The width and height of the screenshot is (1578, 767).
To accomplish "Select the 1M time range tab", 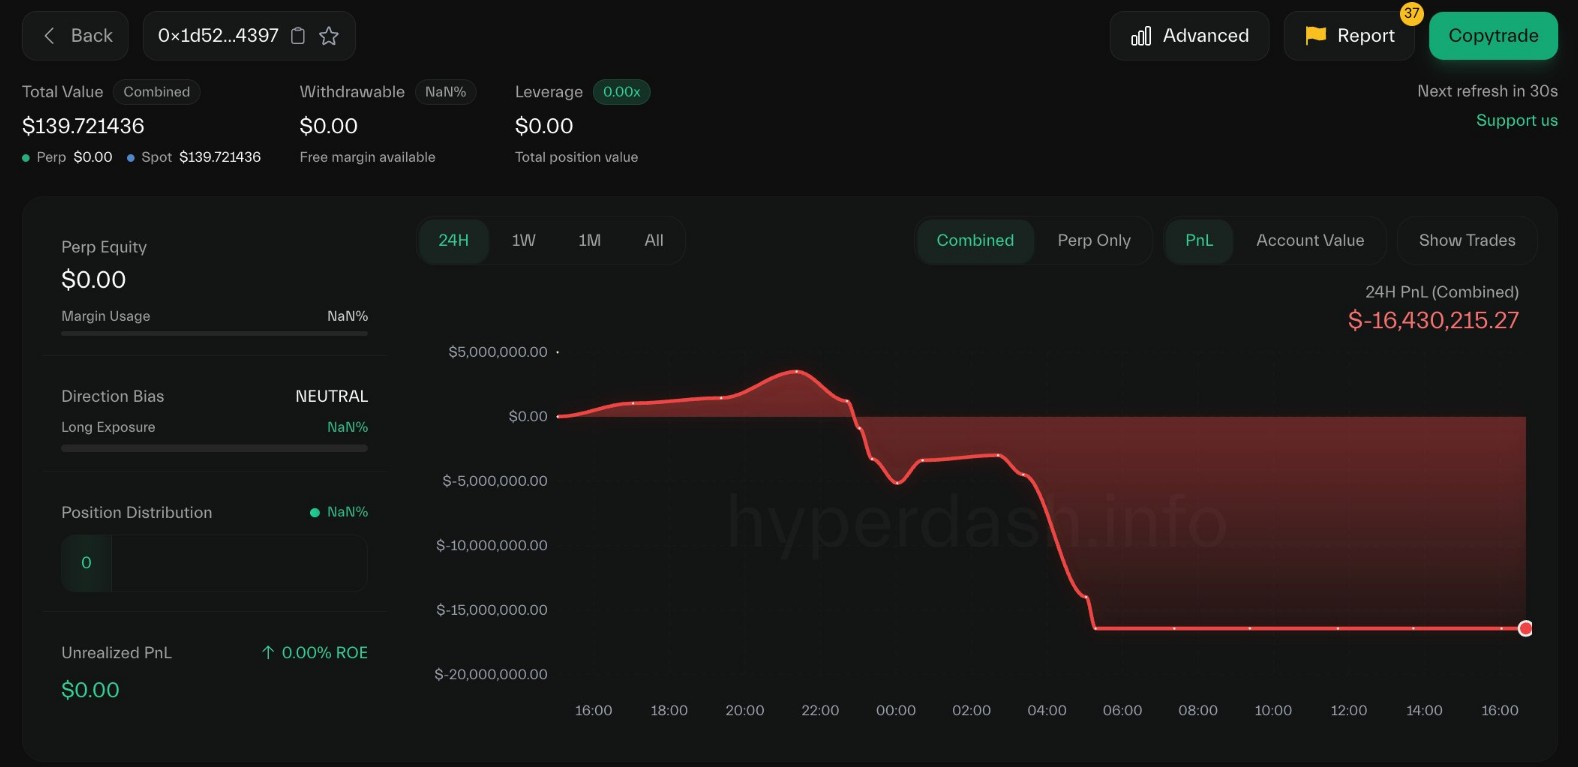I will pyautogui.click(x=590, y=241).
